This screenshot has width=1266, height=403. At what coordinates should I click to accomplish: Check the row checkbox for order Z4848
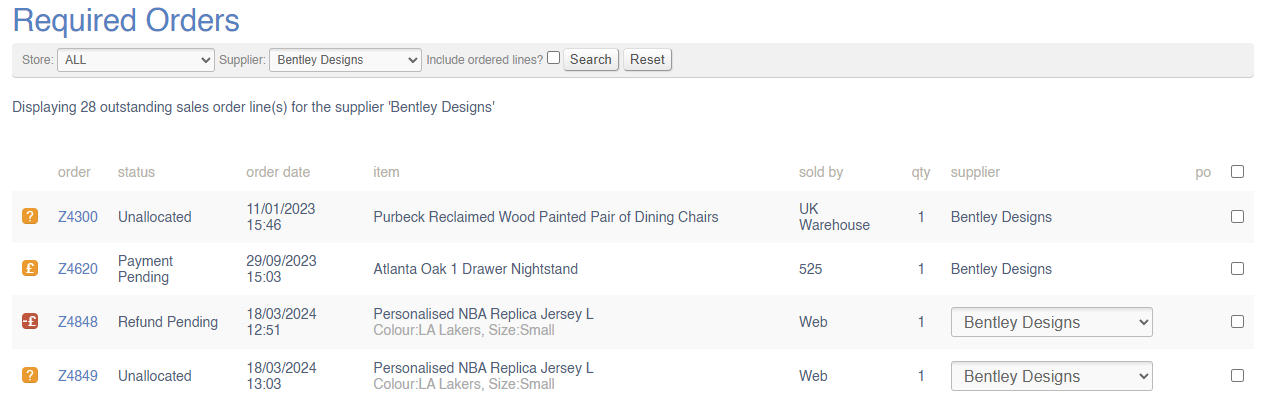[x=1237, y=322]
